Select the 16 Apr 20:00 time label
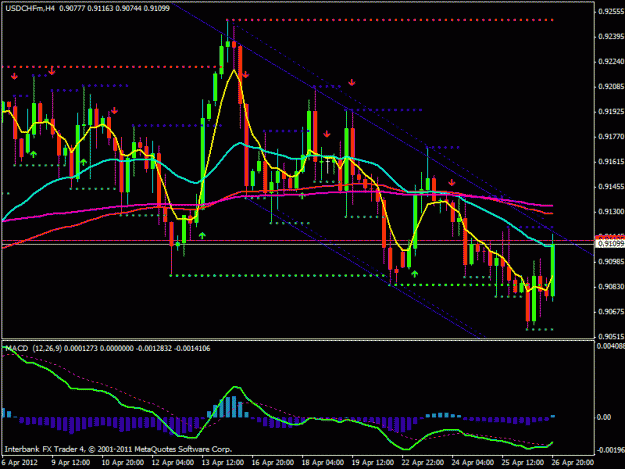This screenshot has width=625, height=469. pos(273,463)
